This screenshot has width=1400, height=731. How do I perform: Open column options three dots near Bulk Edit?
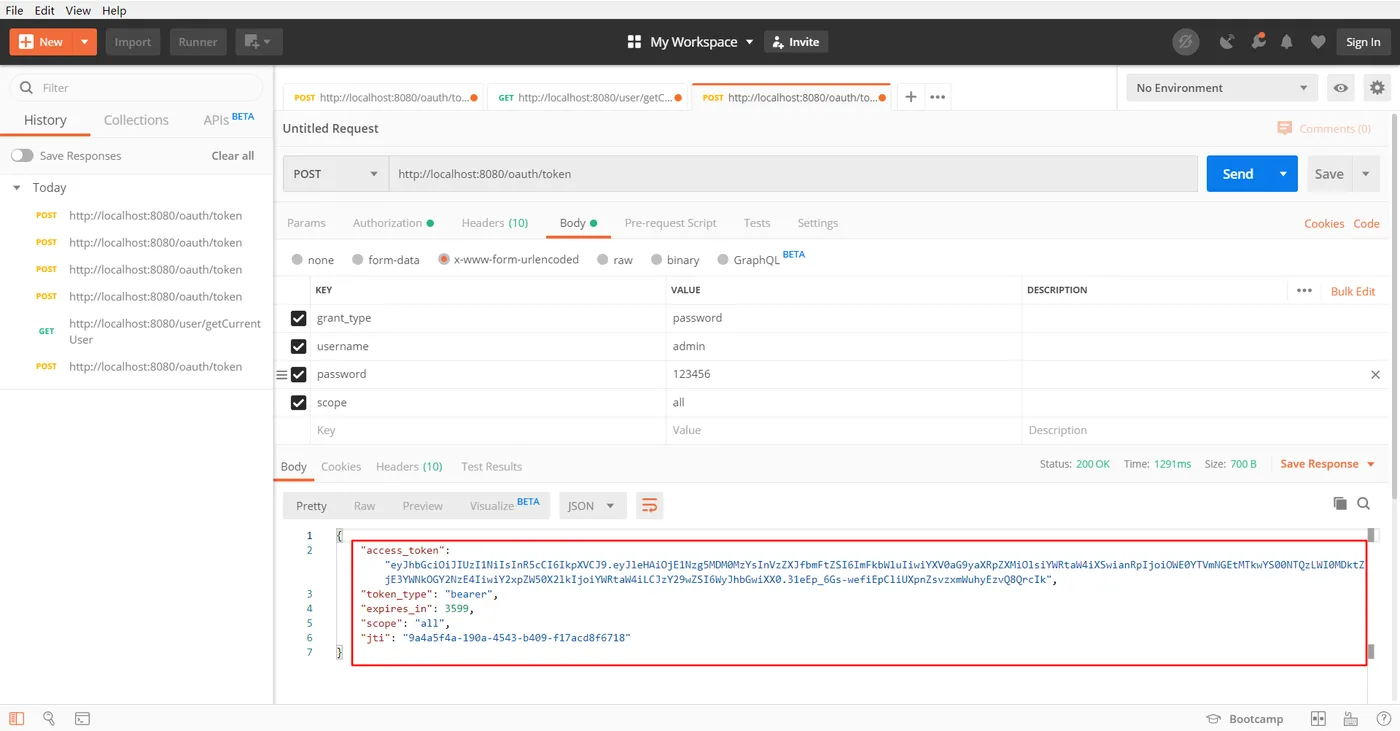click(x=1304, y=290)
